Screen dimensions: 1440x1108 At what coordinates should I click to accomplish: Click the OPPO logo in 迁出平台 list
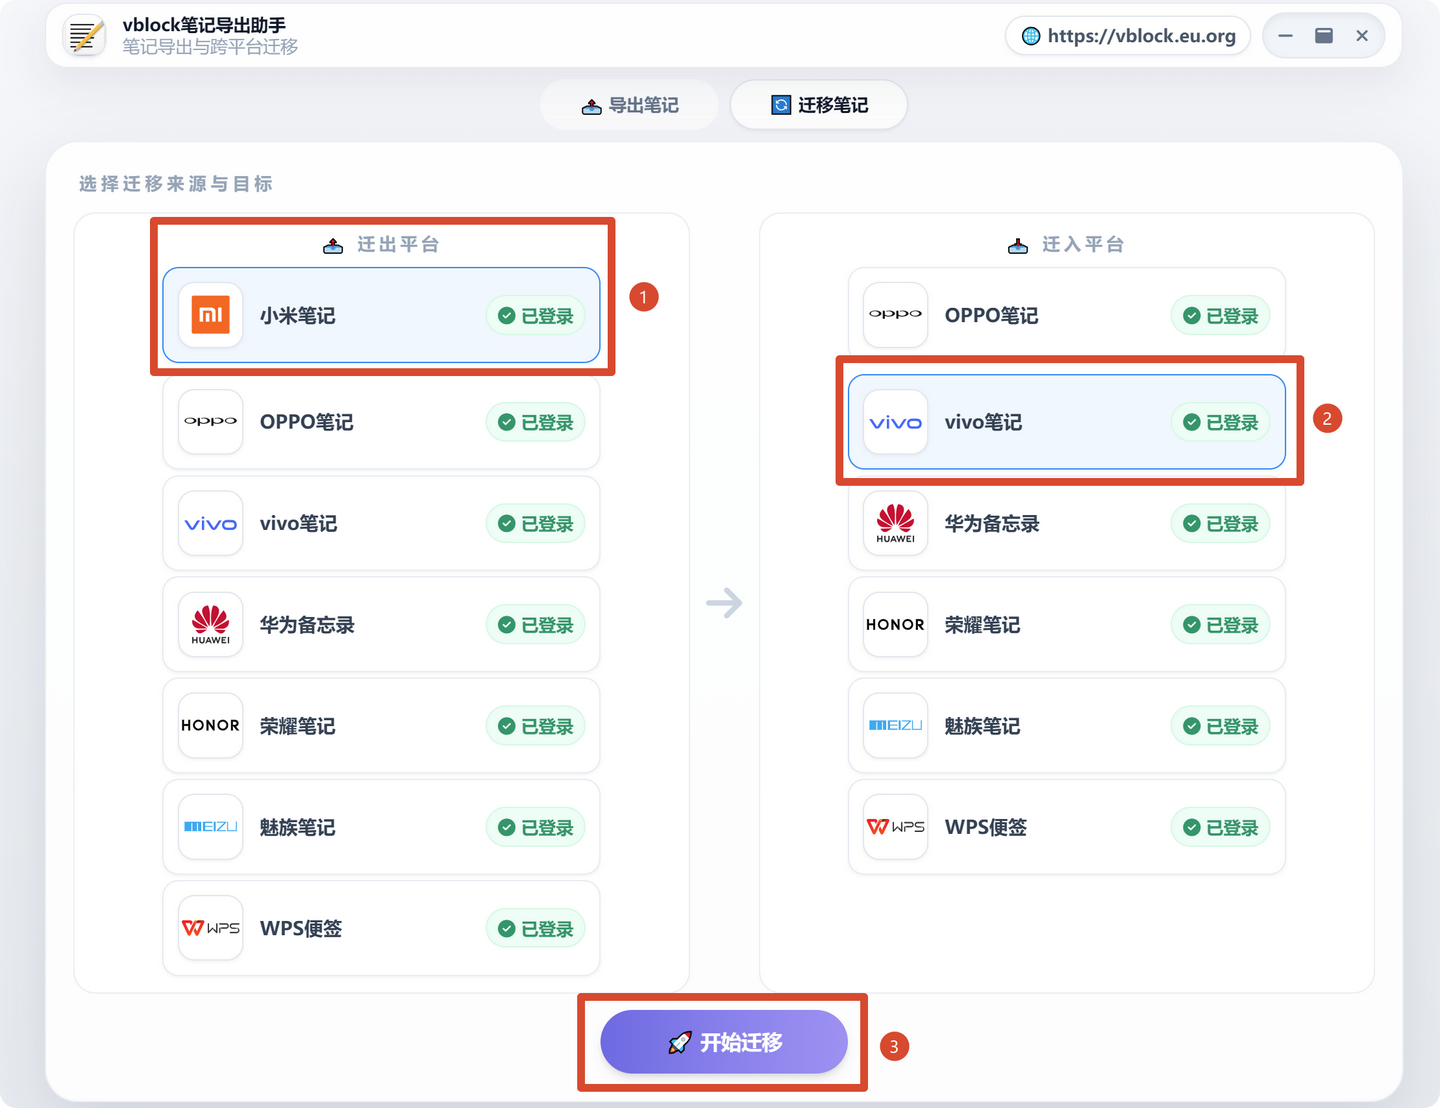point(210,422)
